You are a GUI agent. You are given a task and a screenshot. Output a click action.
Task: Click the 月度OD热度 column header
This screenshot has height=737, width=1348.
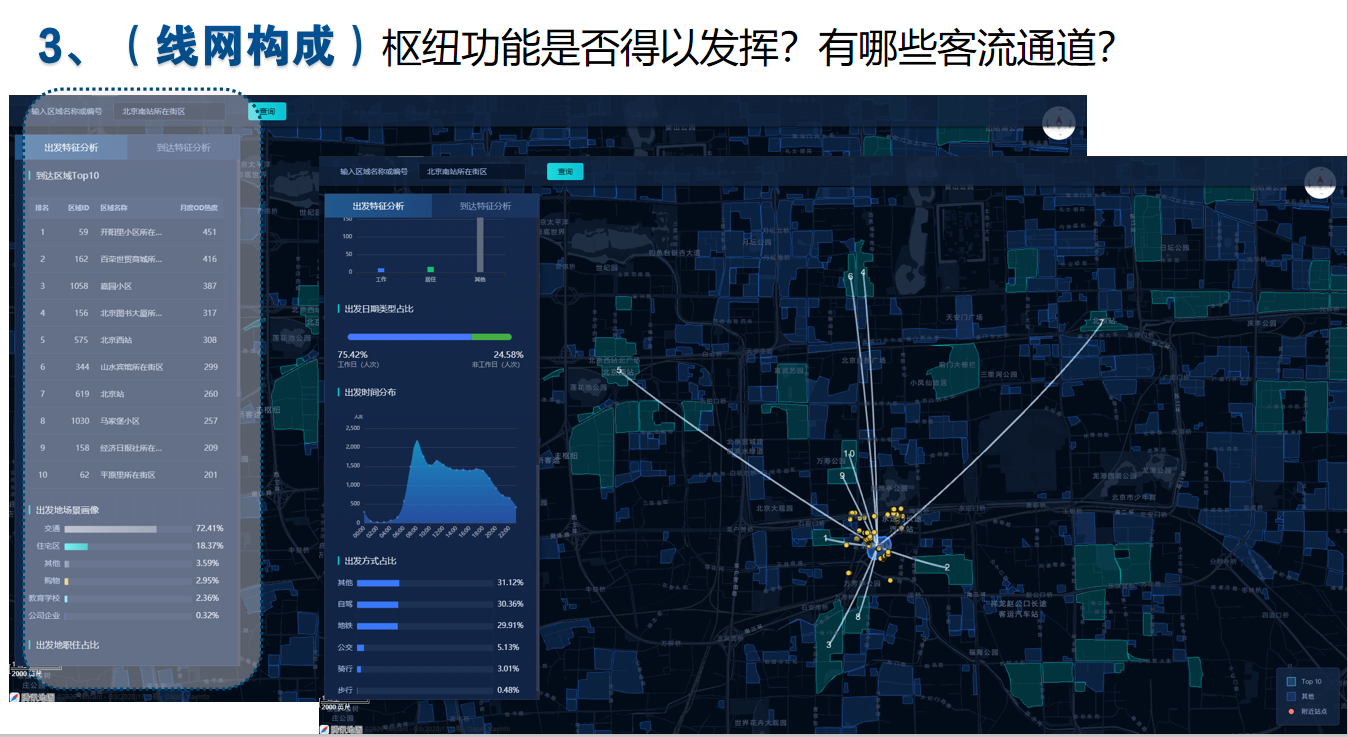tap(198, 208)
